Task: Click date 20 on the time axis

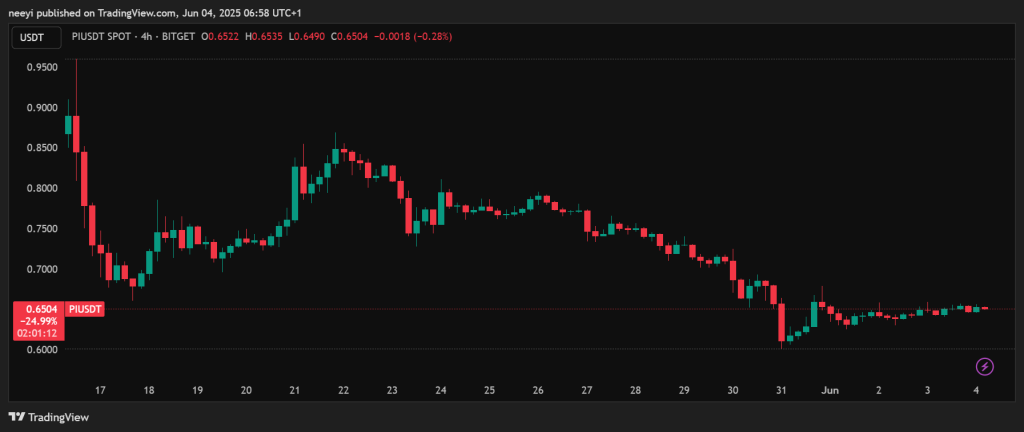Action: 246,390
